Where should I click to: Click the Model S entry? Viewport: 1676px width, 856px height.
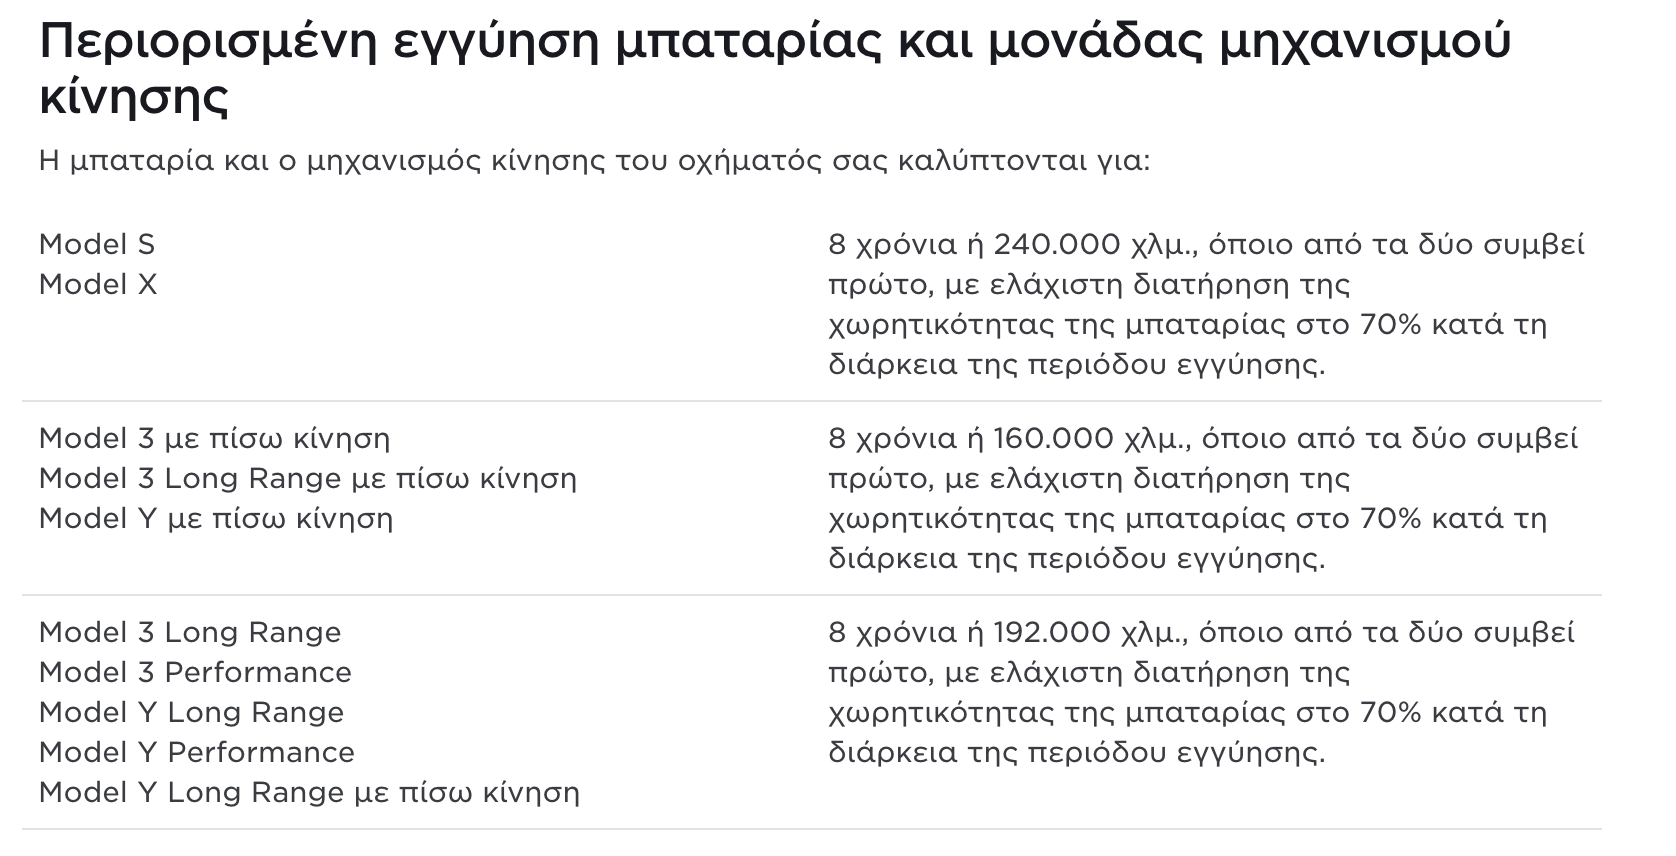coord(97,244)
